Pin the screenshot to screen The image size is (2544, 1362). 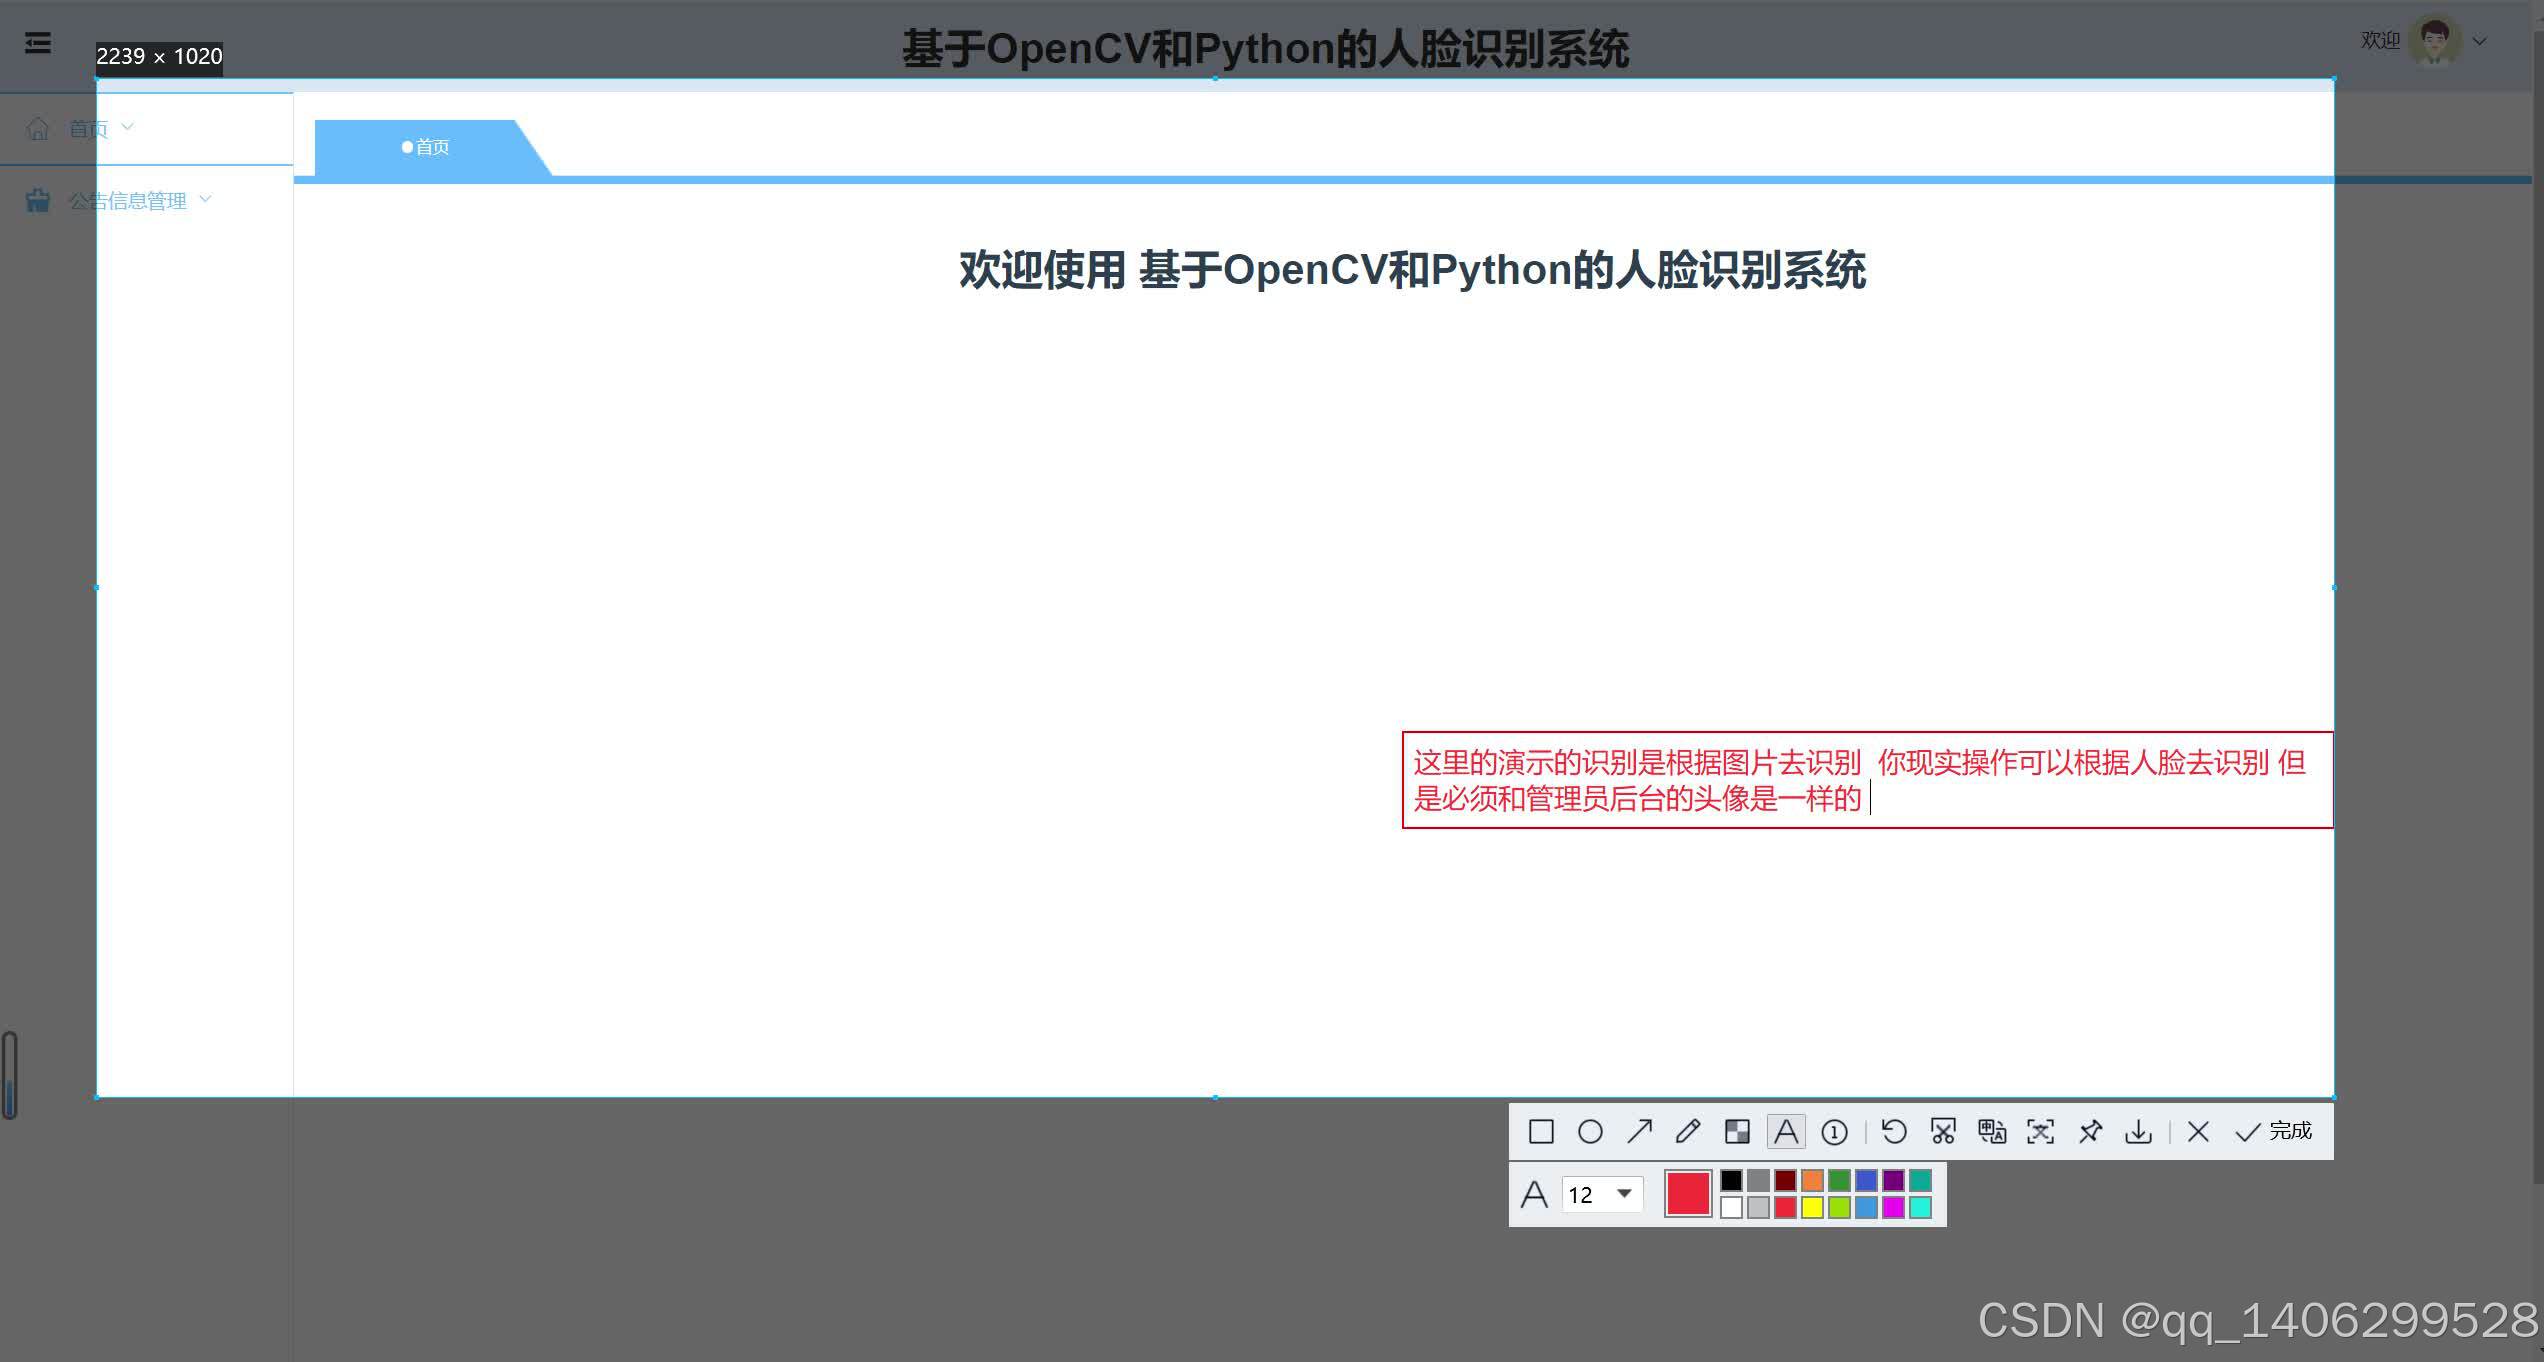point(2089,1131)
